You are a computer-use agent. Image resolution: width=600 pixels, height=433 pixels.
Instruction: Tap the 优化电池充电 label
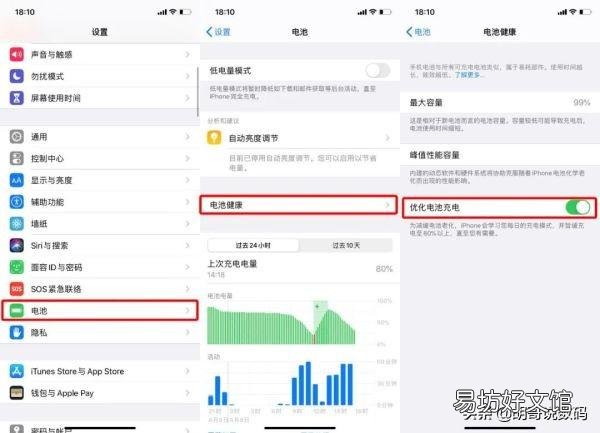tap(435, 208)
